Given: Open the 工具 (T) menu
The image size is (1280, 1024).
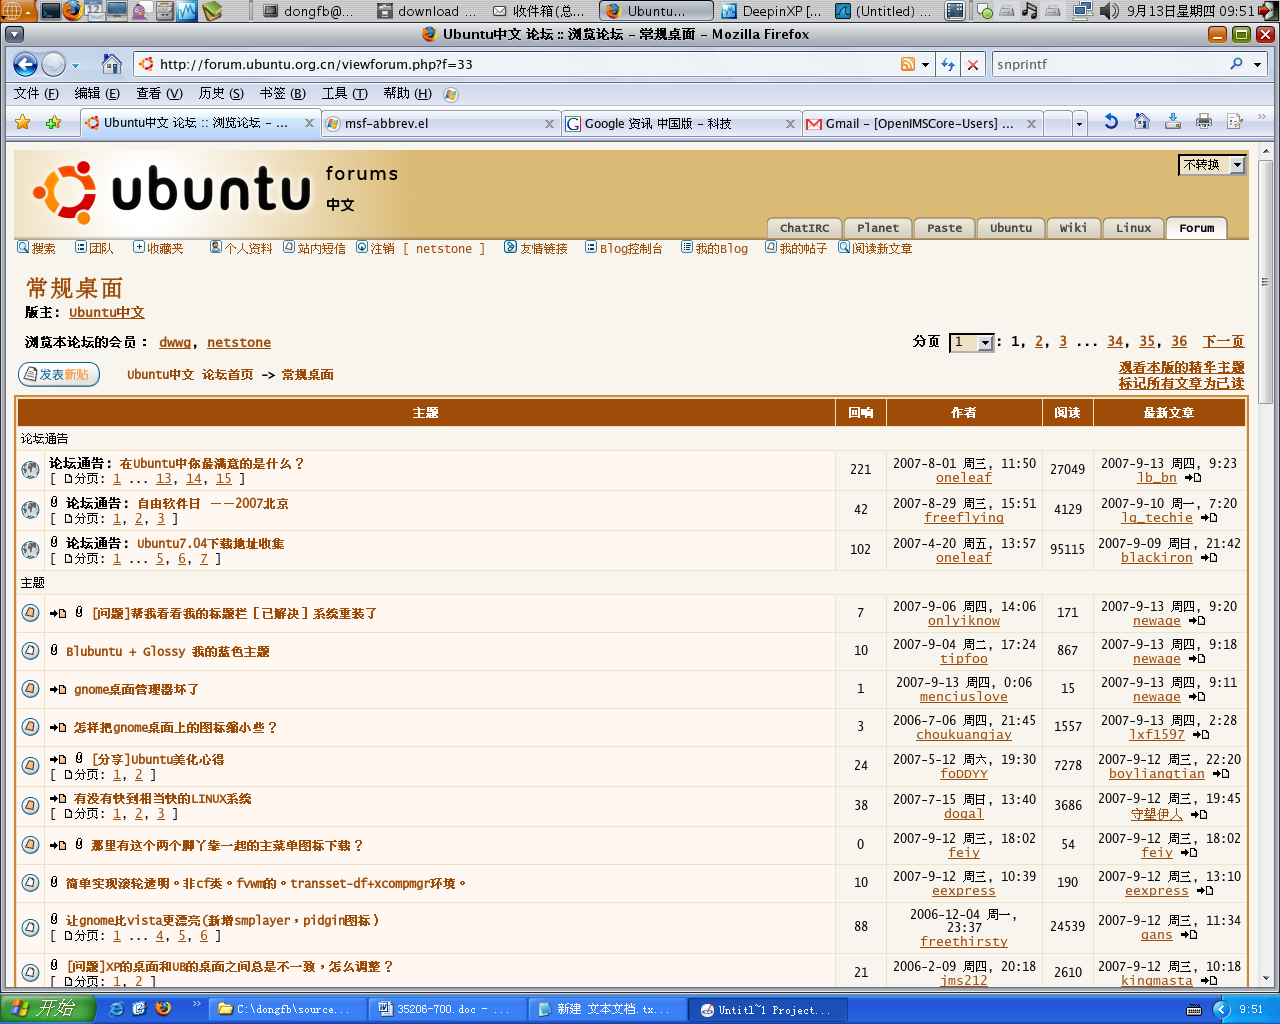Looking at the screenshot, I should pyautogui.click(x=344, y=93).
